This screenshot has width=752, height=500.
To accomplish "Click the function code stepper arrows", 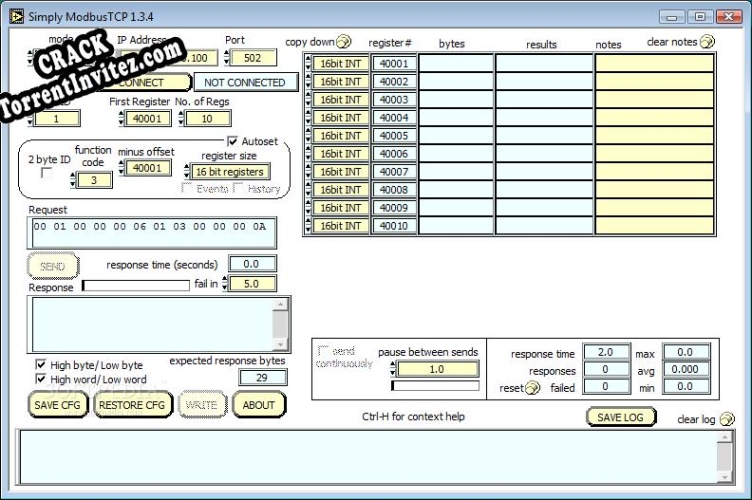I will [73, 180].
